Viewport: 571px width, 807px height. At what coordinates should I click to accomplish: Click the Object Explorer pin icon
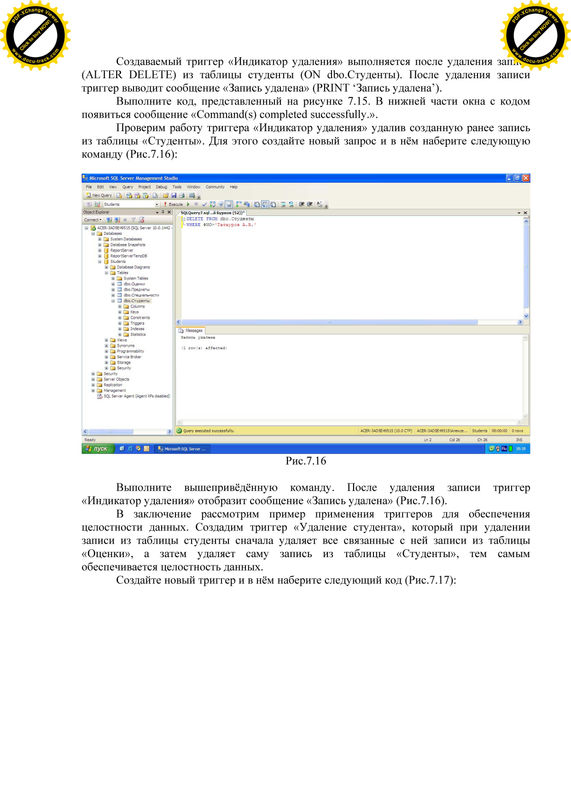pos(163,212)
